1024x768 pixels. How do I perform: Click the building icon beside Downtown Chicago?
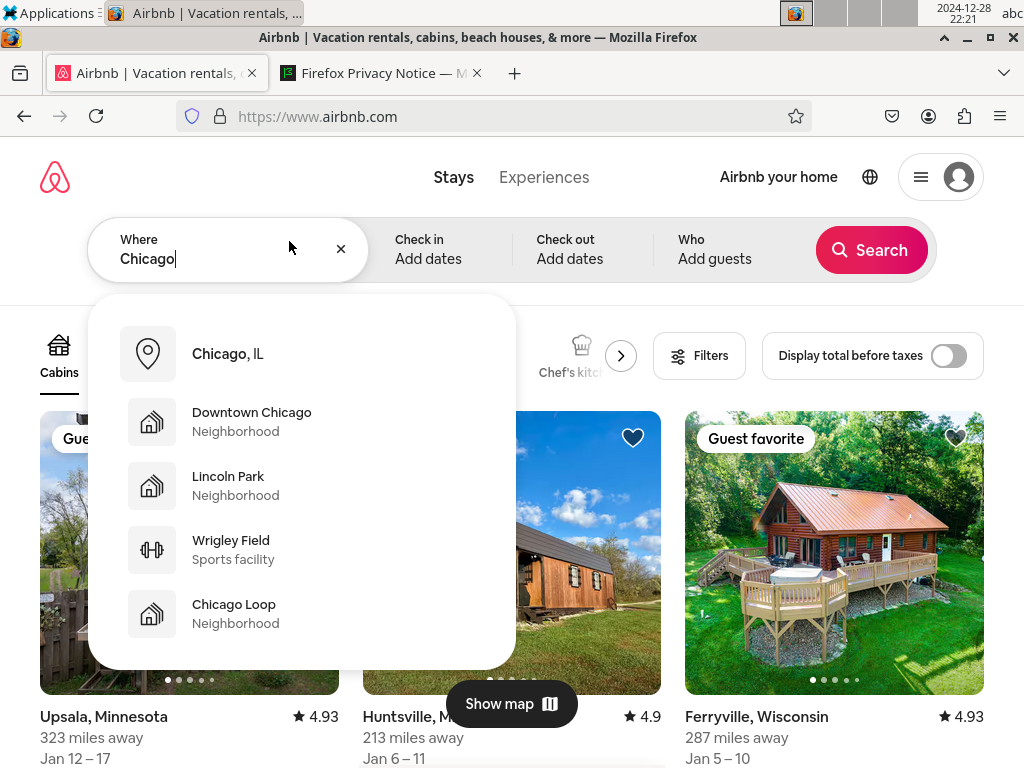152,422
